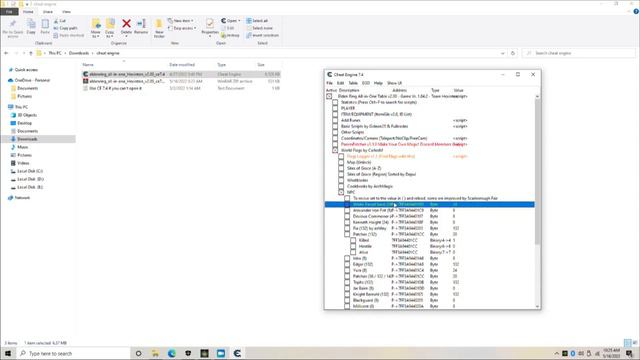Click Downloads in the address breadcrumb
Viewport: 640px width, 360px height.
click(x=79, y=53)
